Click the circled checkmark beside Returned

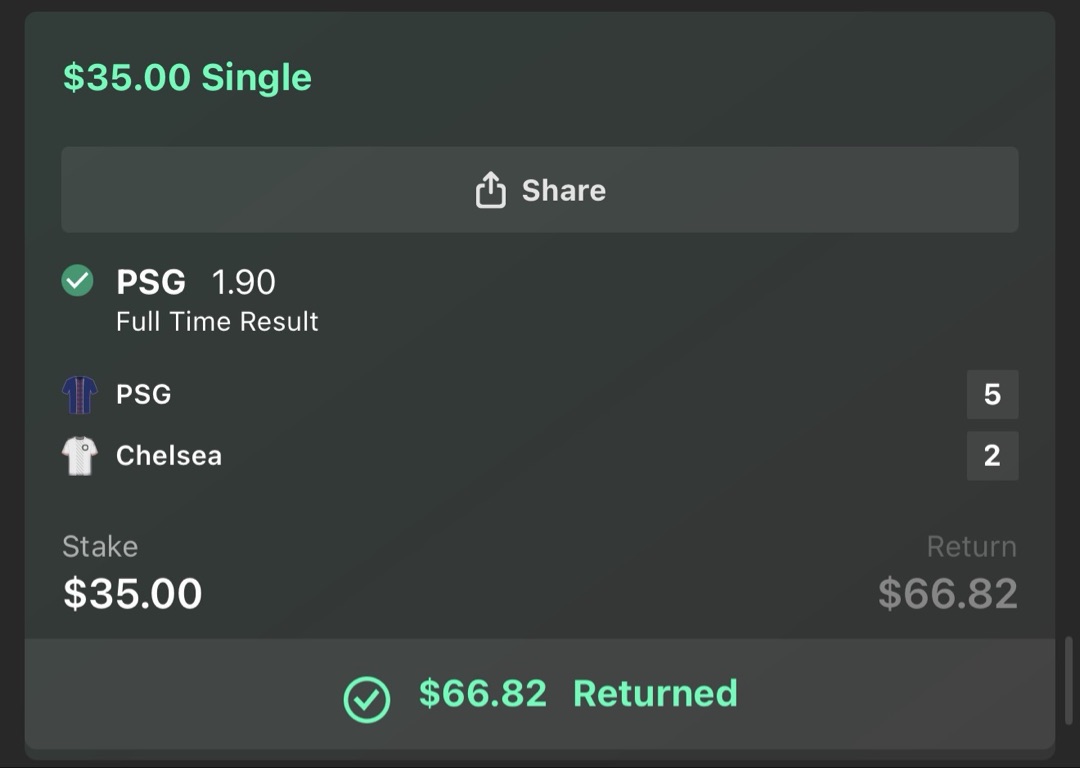[367, 699]
